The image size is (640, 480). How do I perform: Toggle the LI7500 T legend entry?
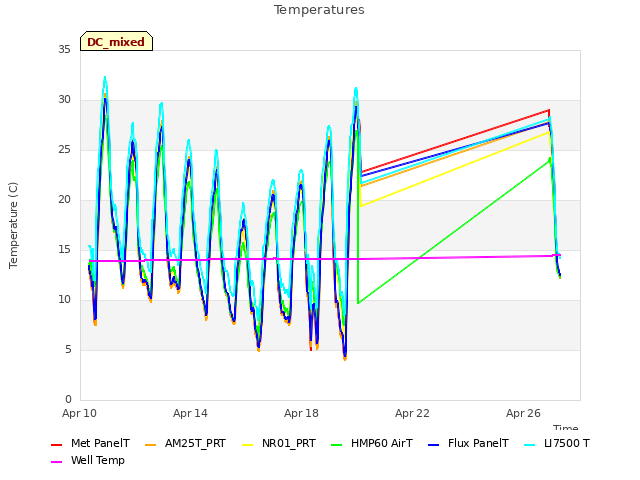click(x=557, y=443)
